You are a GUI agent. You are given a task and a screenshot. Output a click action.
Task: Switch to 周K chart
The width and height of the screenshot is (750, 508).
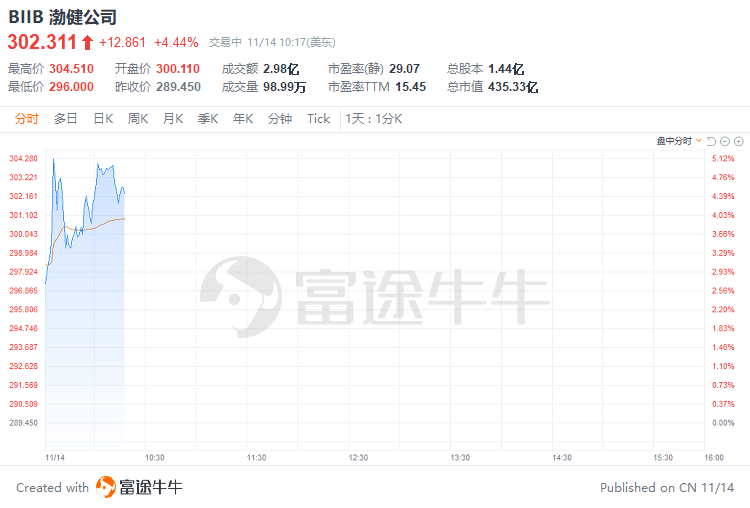(138, 119)
